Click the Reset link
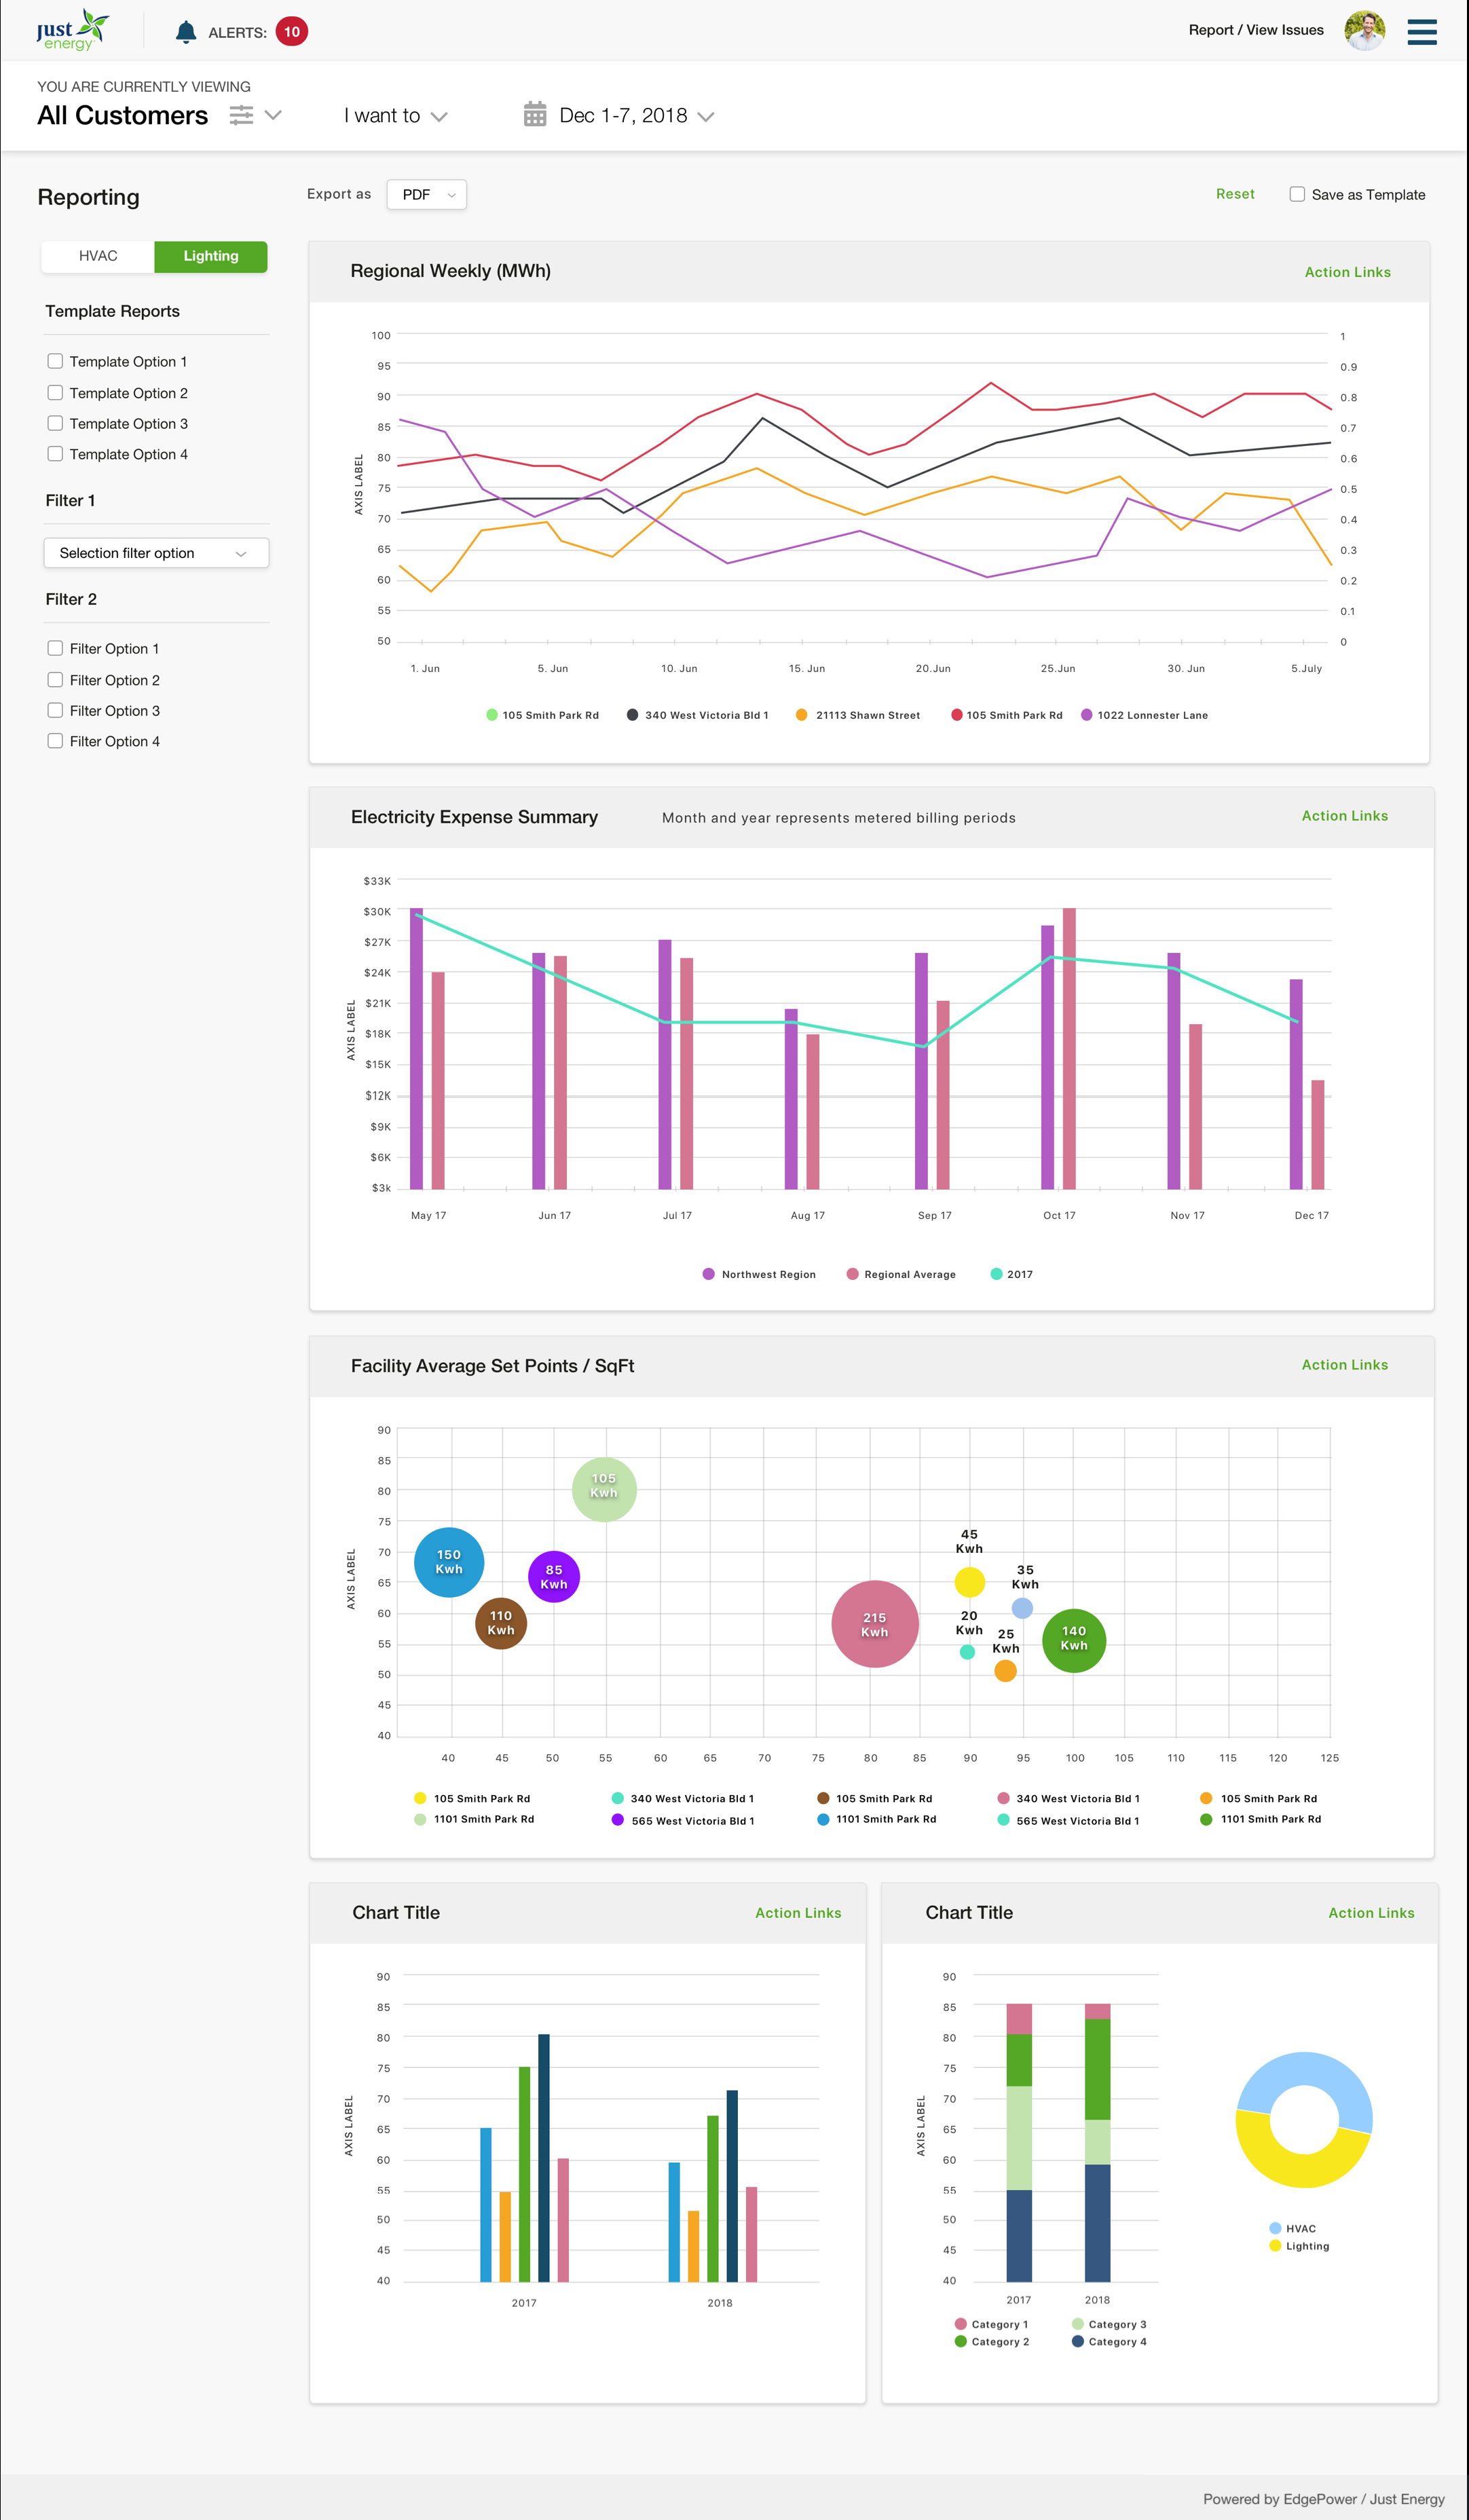The width and height of the screenshot is (1469, 2520). pos(1235,194)
